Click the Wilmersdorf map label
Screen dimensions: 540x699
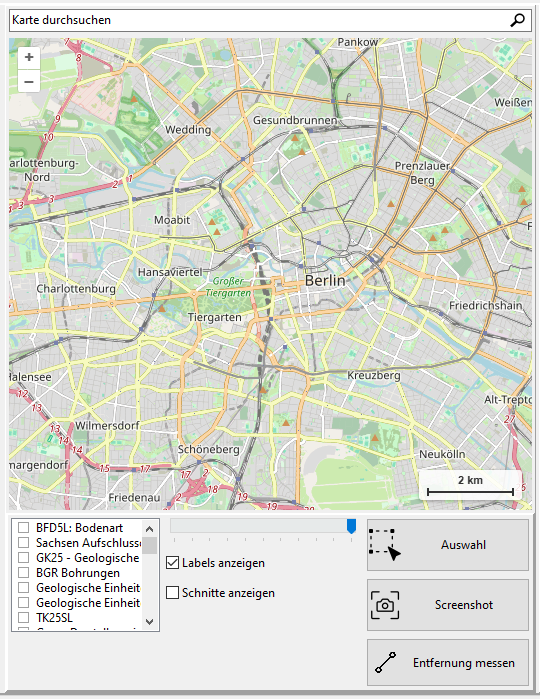(107, 425)
